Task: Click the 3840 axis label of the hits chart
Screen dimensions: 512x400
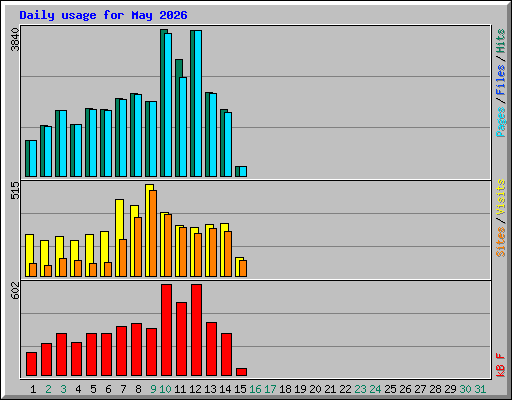Action: click(15, 40)
